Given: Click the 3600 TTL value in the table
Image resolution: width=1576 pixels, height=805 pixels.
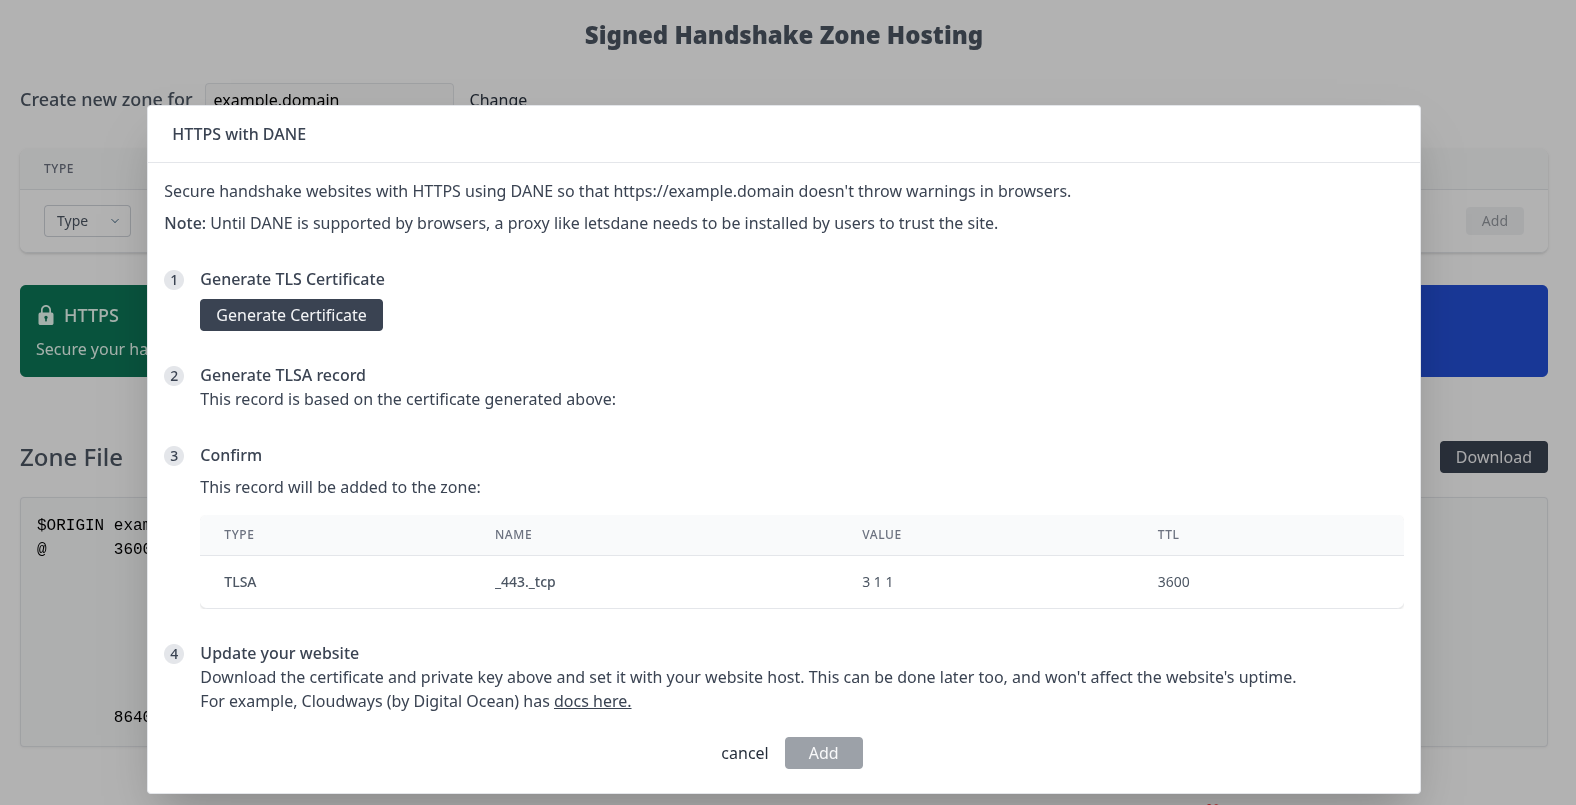Looking at the screenshot, I should (1173, 582).
